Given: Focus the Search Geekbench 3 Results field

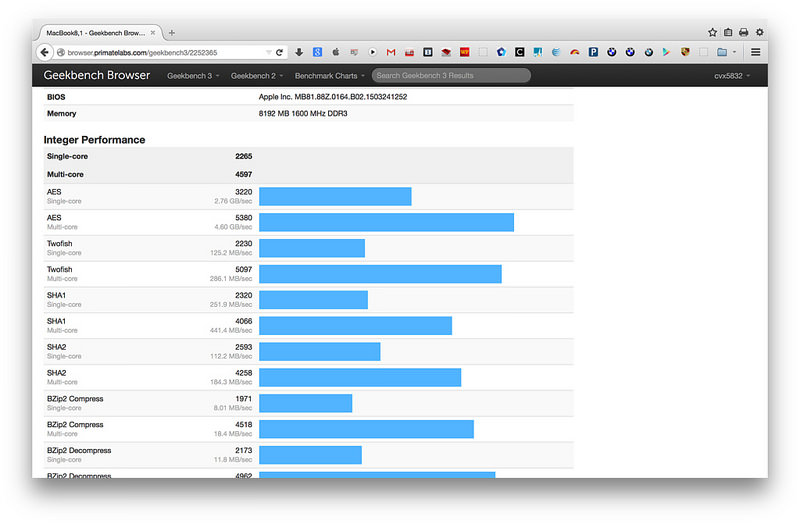Looking at the screenshot, I should pos(451,76).
